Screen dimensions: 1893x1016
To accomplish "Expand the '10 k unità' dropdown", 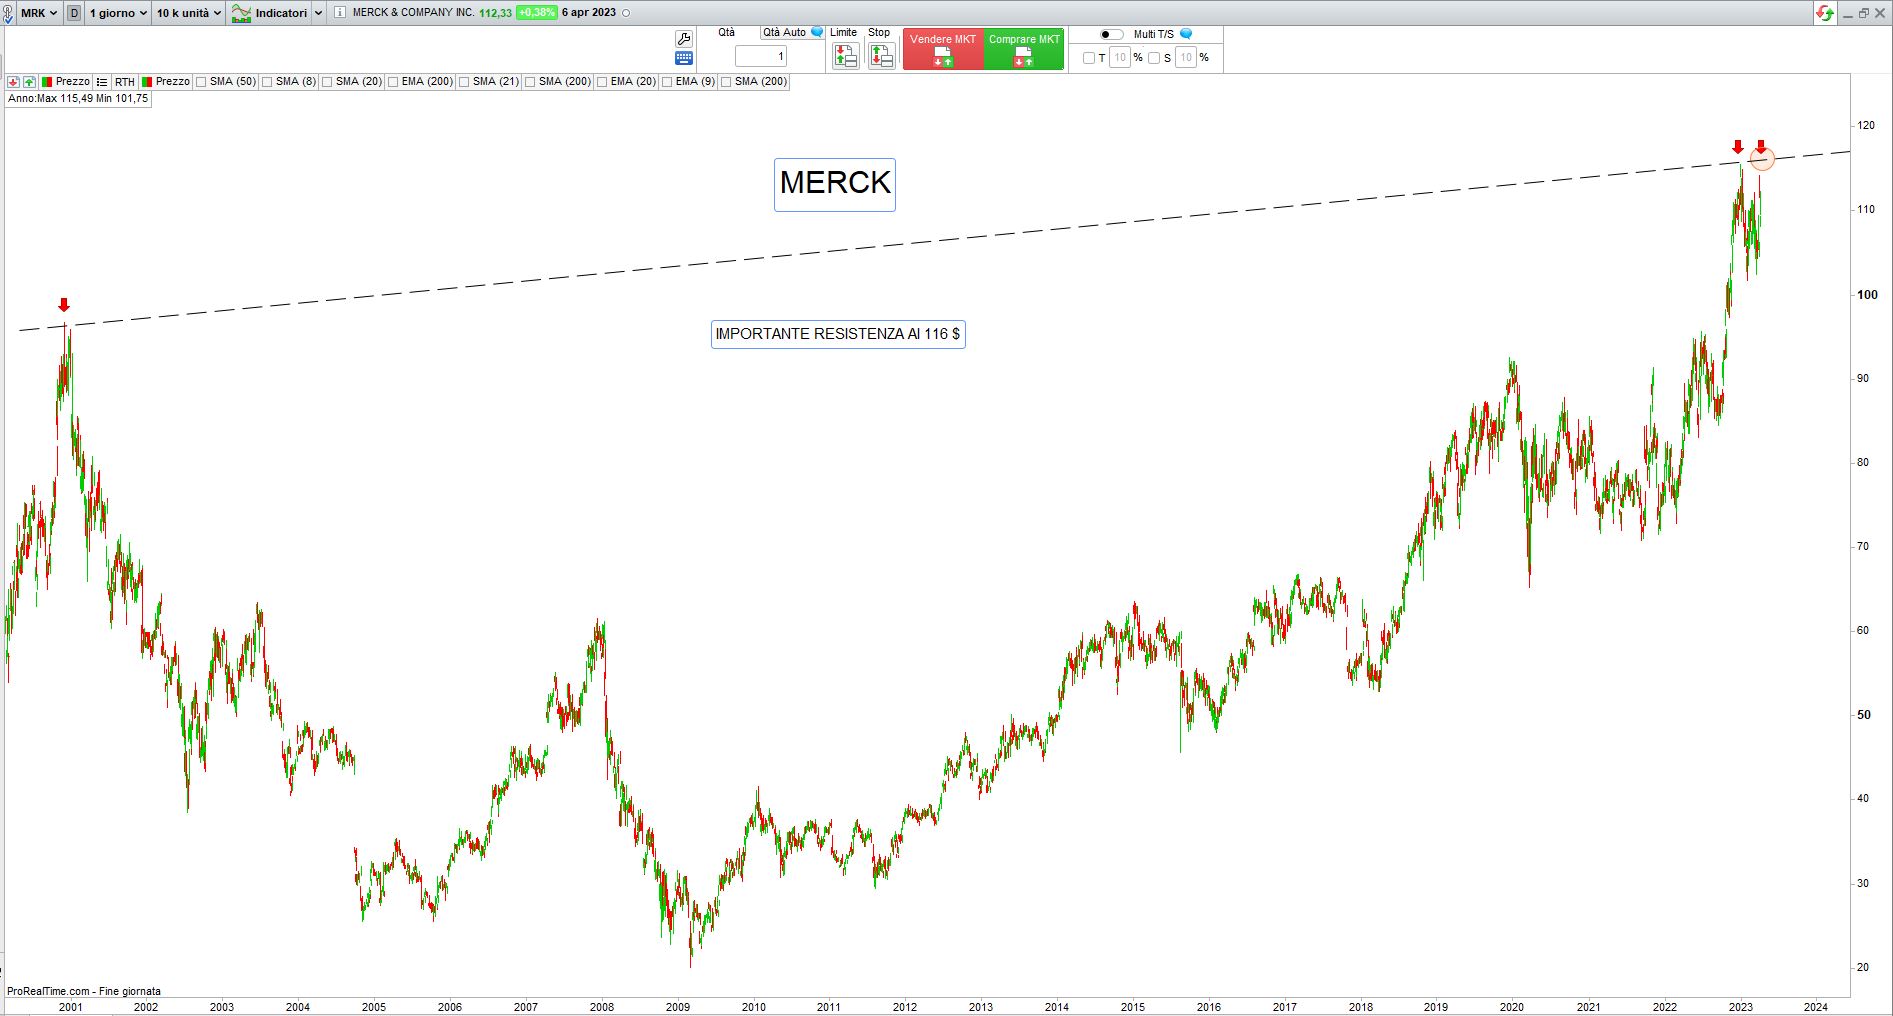I will (188, 13).
